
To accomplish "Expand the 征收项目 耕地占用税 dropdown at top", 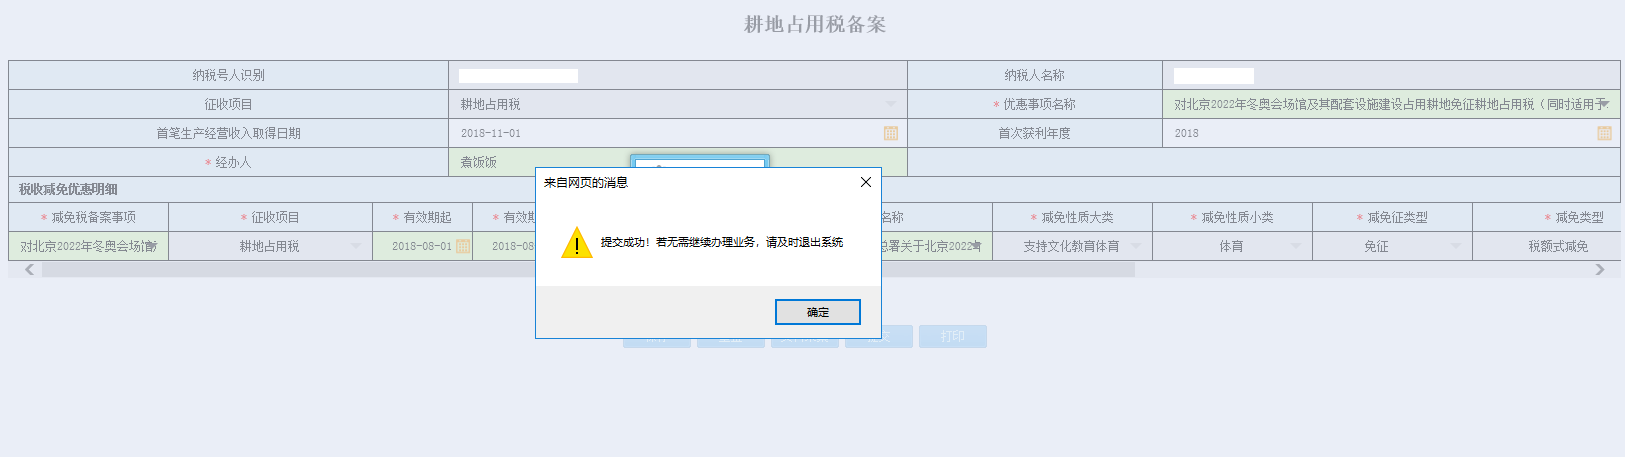I will 890,104.
